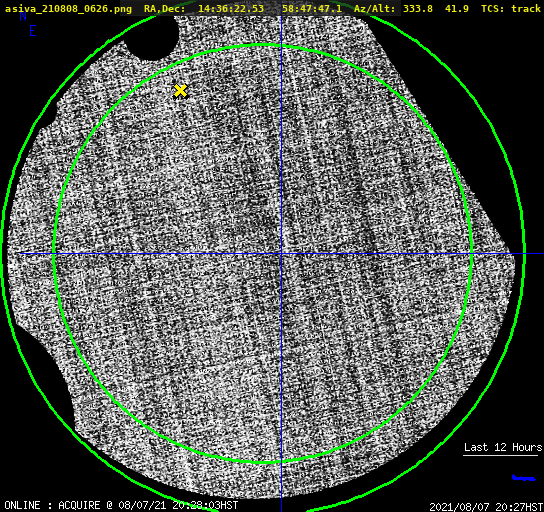Click the inner green circle at its top

tap(263, 45)
